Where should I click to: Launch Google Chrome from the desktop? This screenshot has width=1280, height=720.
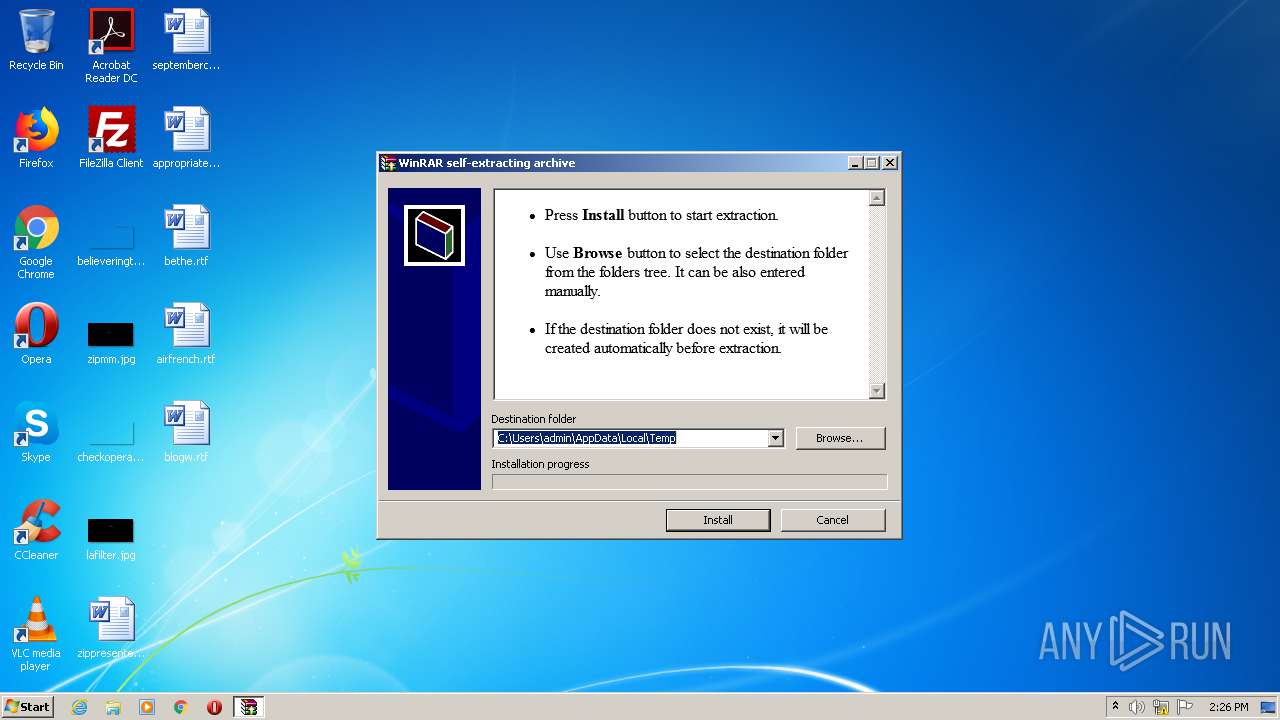point(36,242)
